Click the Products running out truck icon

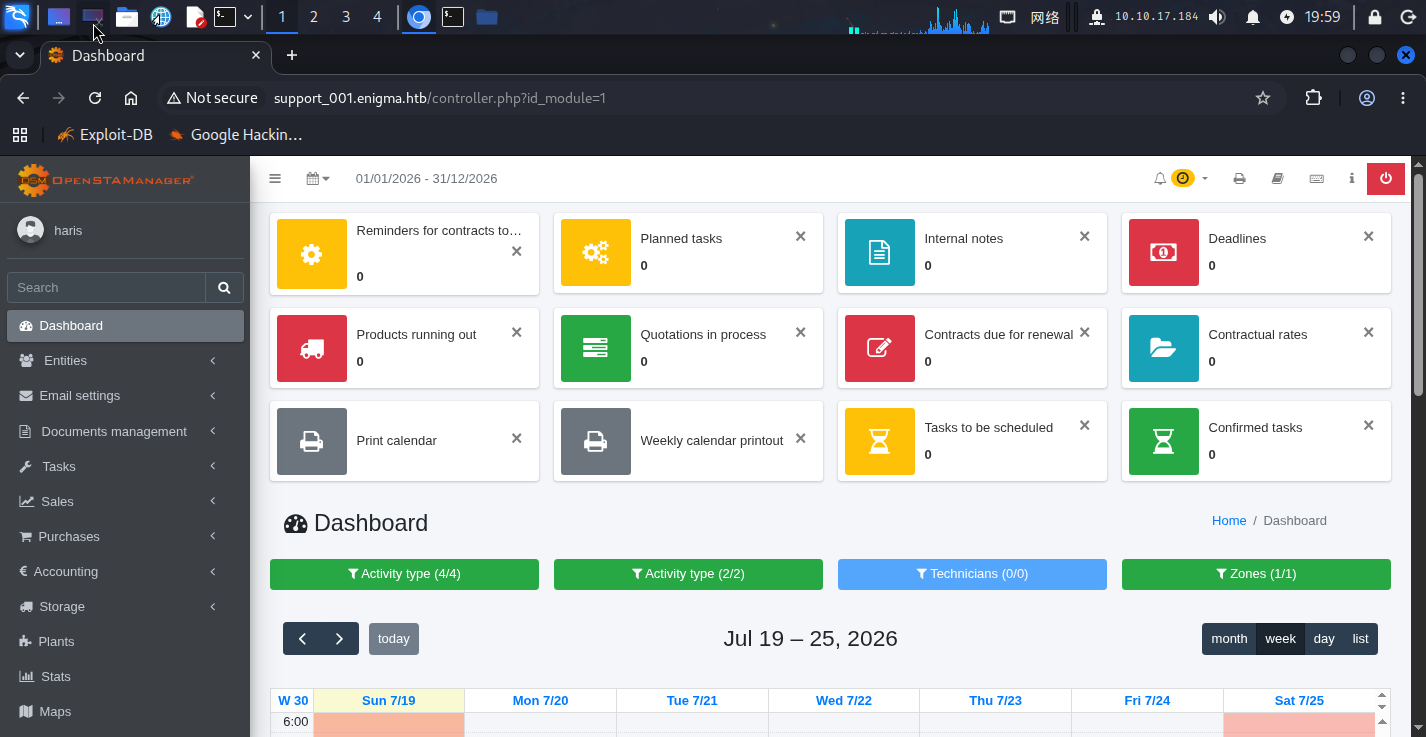tap(312, 348)
